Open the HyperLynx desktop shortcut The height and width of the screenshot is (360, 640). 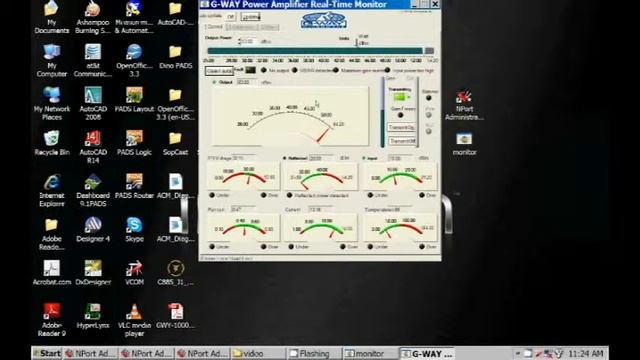click(93, 316)
